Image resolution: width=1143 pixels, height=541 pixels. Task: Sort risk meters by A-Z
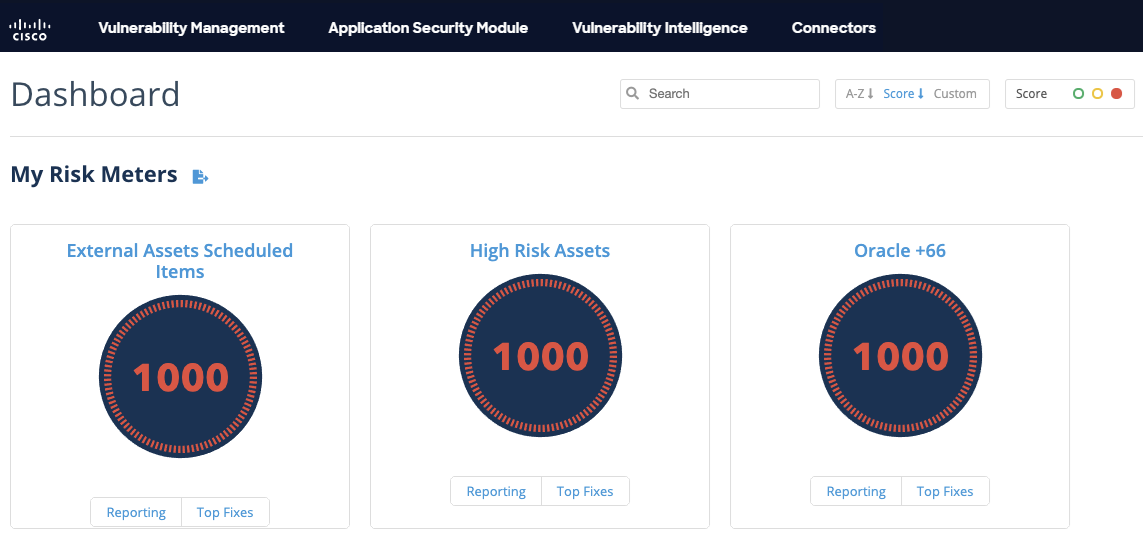tap(859, 94)
